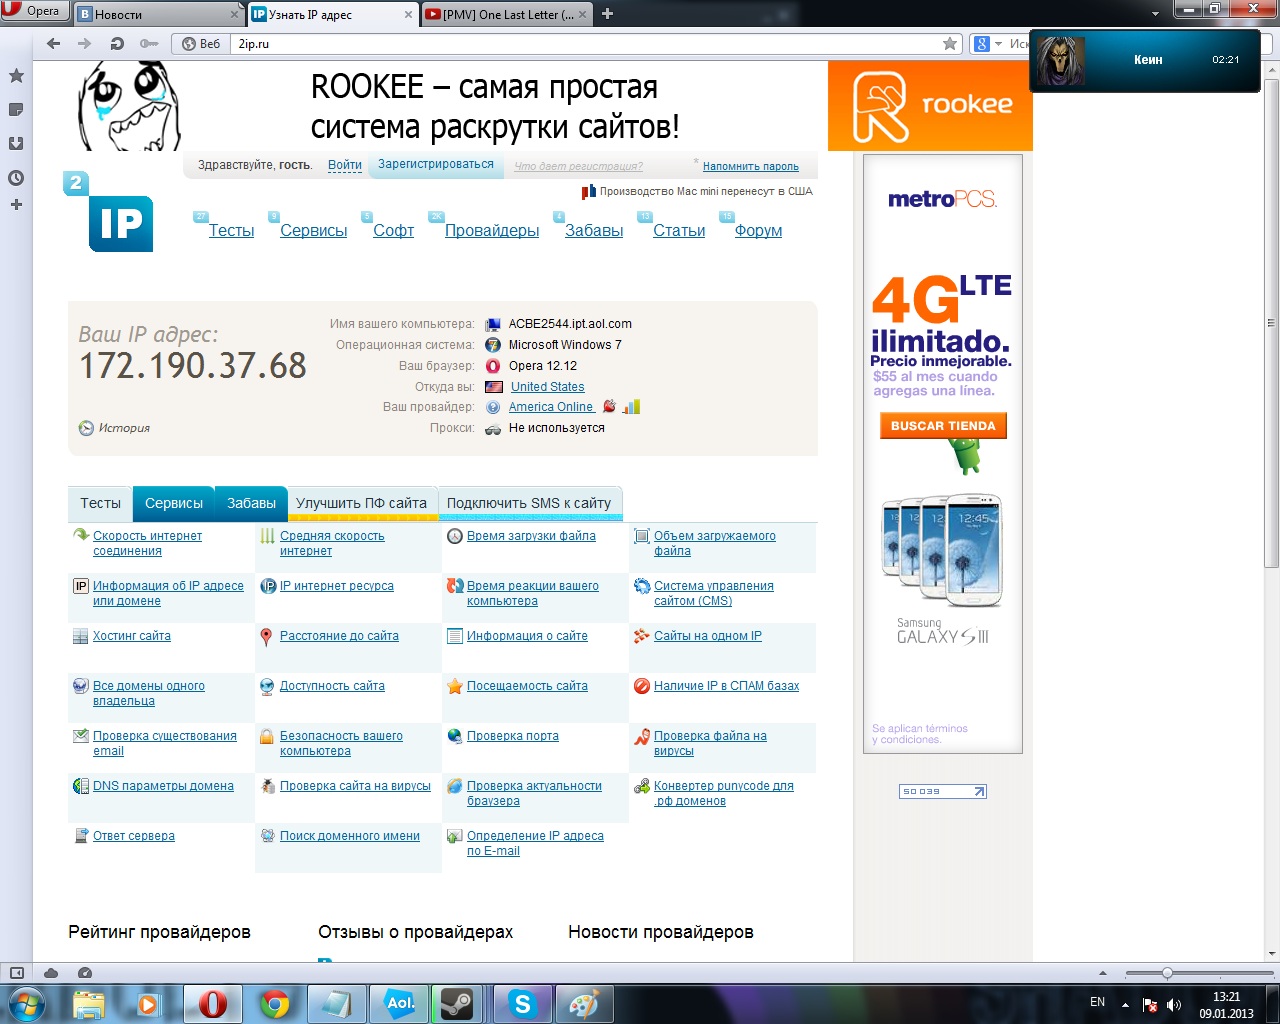Image resolution: width=1280 pixels, height=1024 pixels.
Task: Click the Google search field
Action: coord(1018,44)
